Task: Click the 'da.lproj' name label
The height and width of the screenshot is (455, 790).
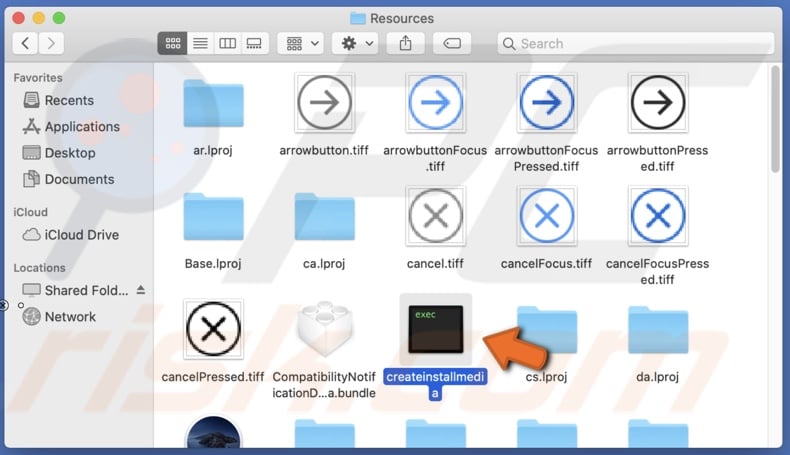Action: pyautogui.click(x=657, y=377)
